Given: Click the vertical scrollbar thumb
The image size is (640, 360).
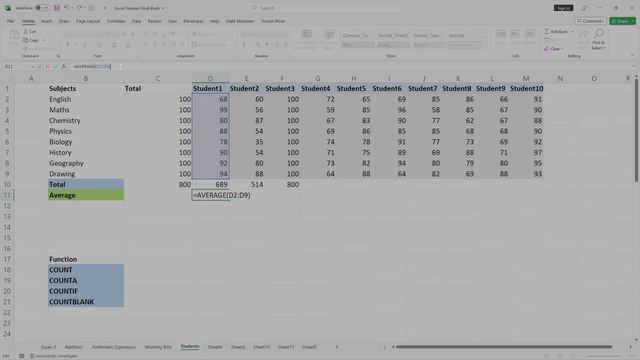Looking at the screenshot, I should (x=636, y=130).
